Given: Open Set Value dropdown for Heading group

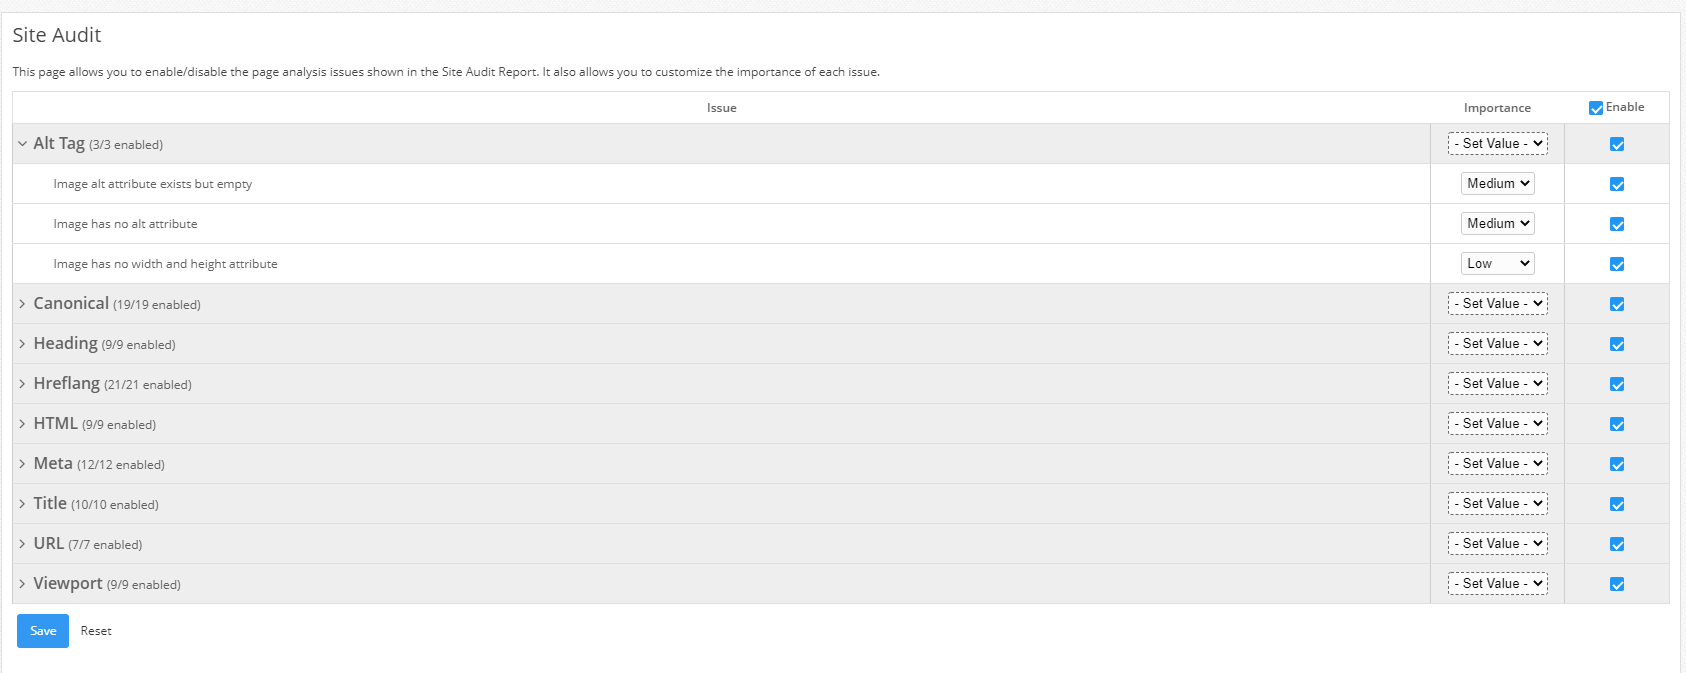Looking at the screenshot, I should point(1497,344).
